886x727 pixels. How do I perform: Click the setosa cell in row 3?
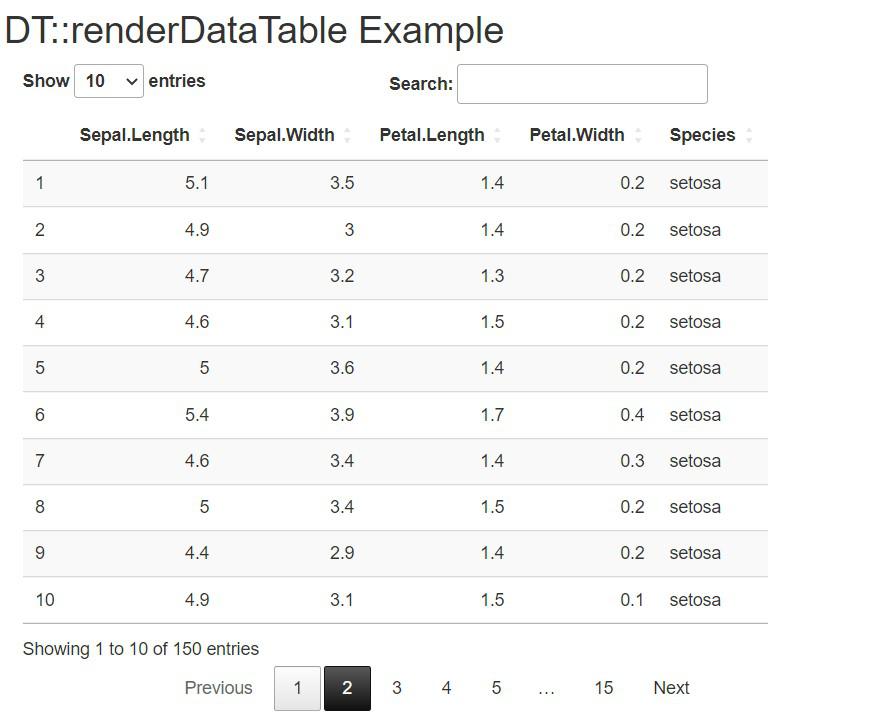coord(695,276)
